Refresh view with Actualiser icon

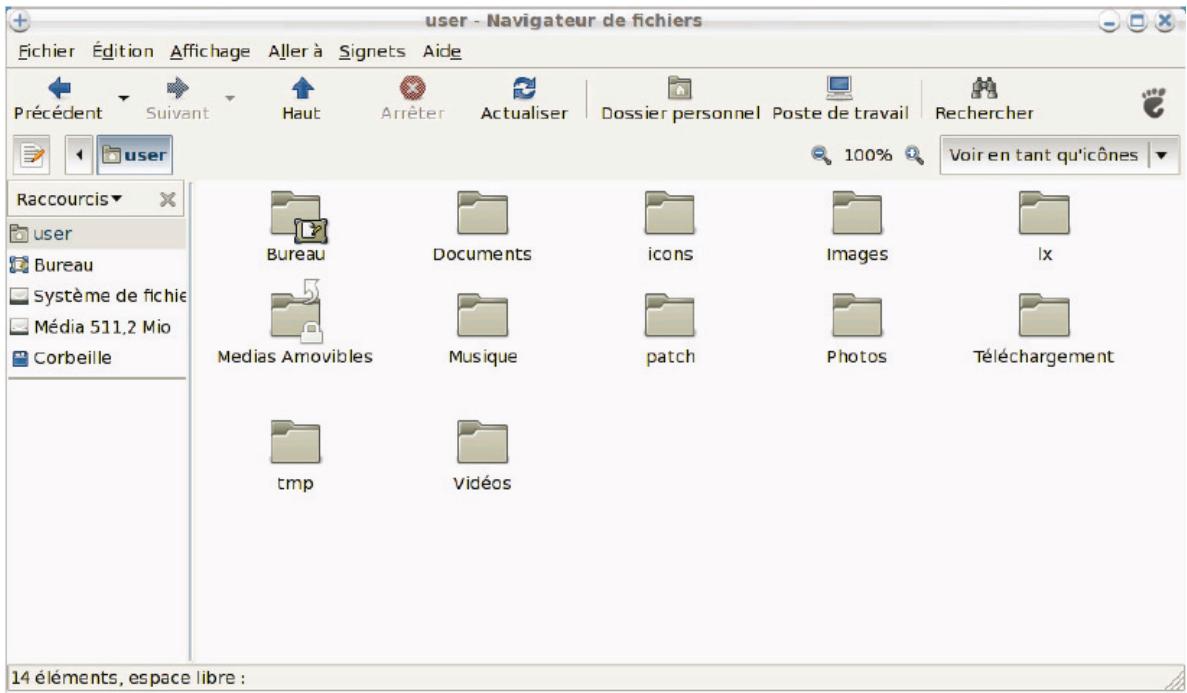[x=524, y=89]
